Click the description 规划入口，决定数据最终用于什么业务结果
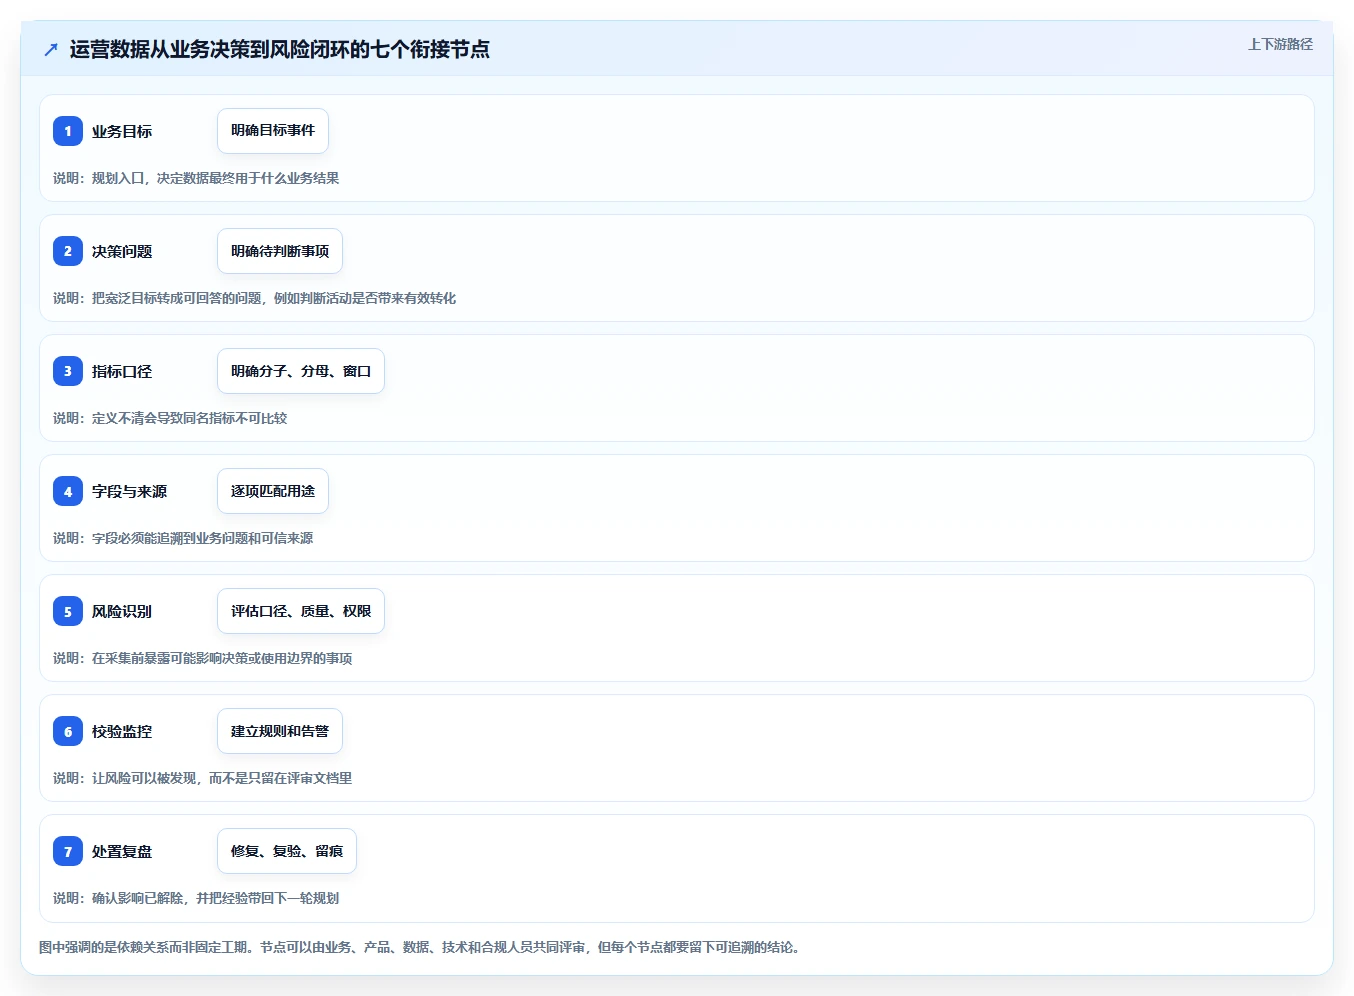Viewport: 1354px width, 996px height. [x=196, y=178]
